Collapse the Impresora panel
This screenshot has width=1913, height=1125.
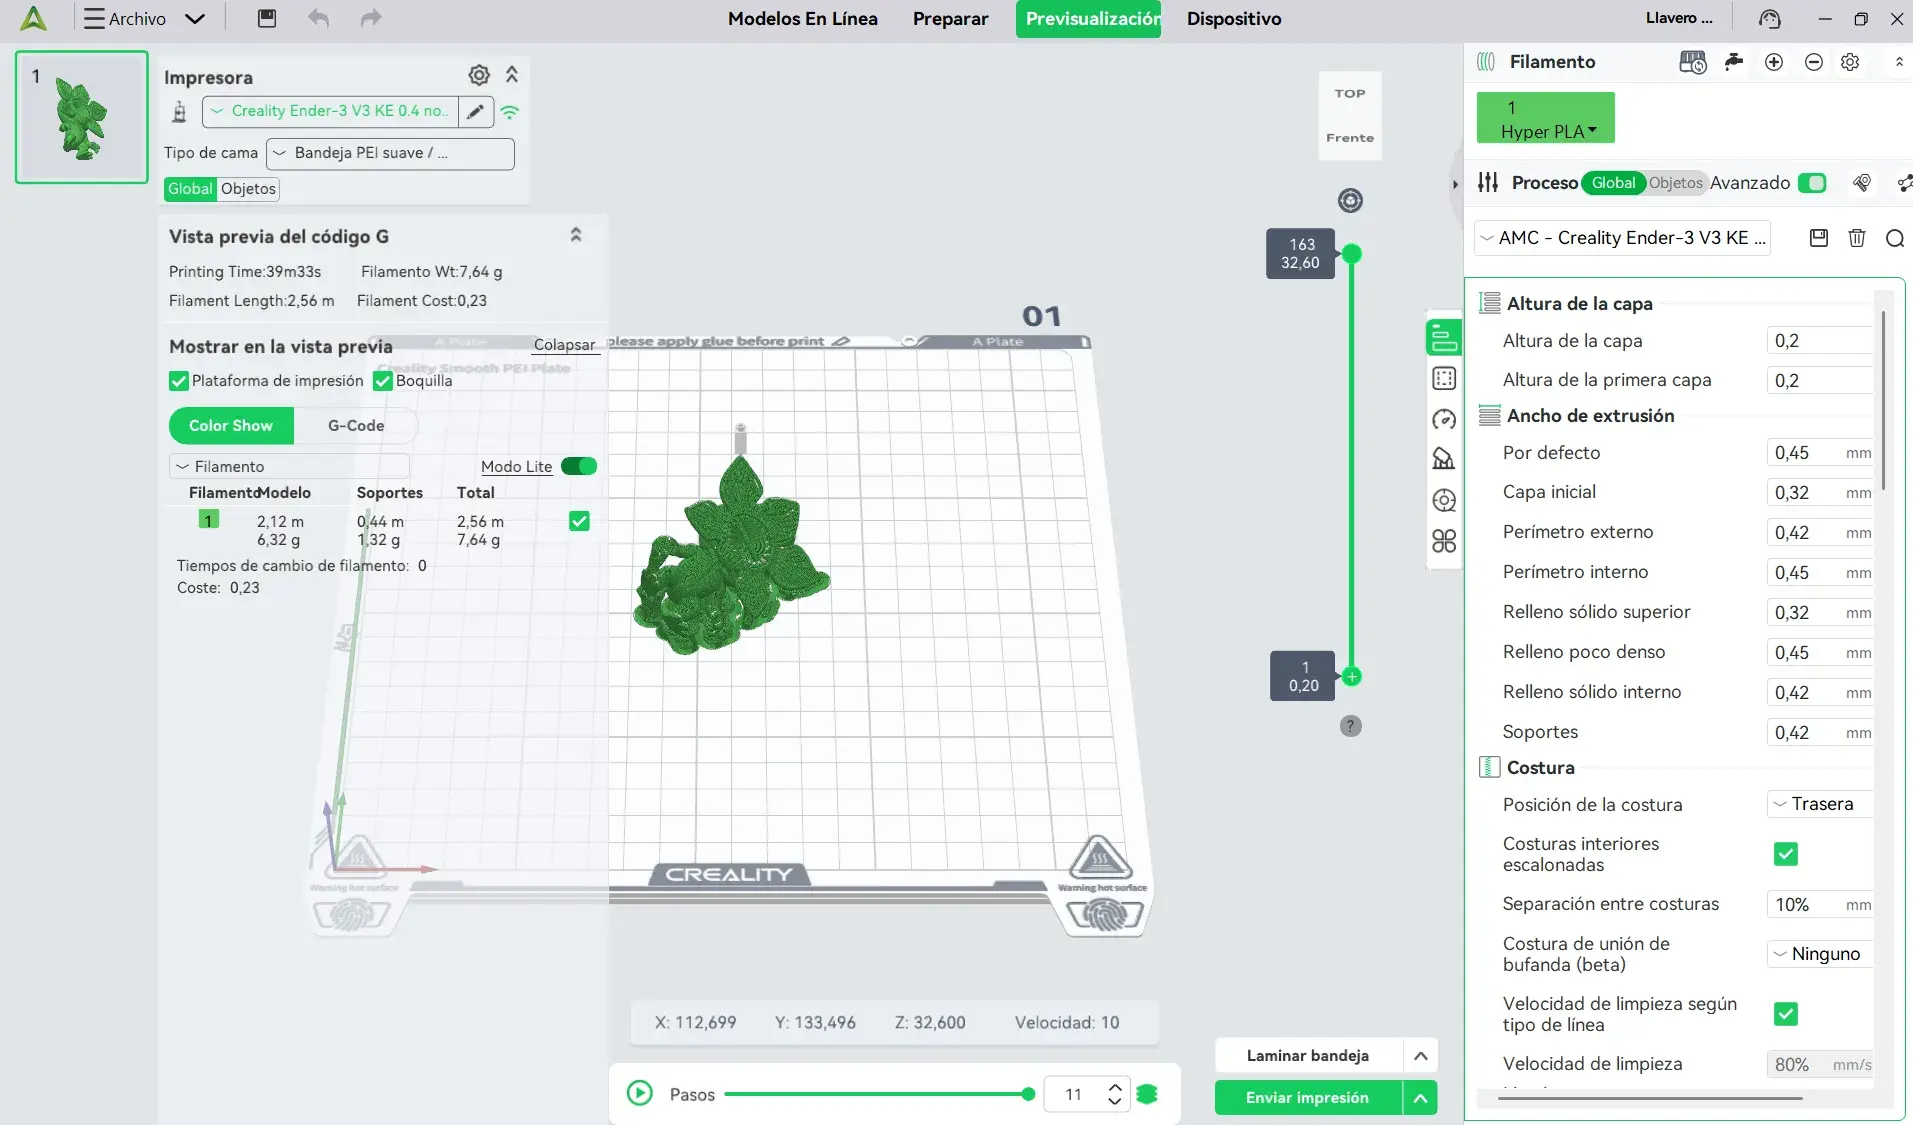[512, 75]
